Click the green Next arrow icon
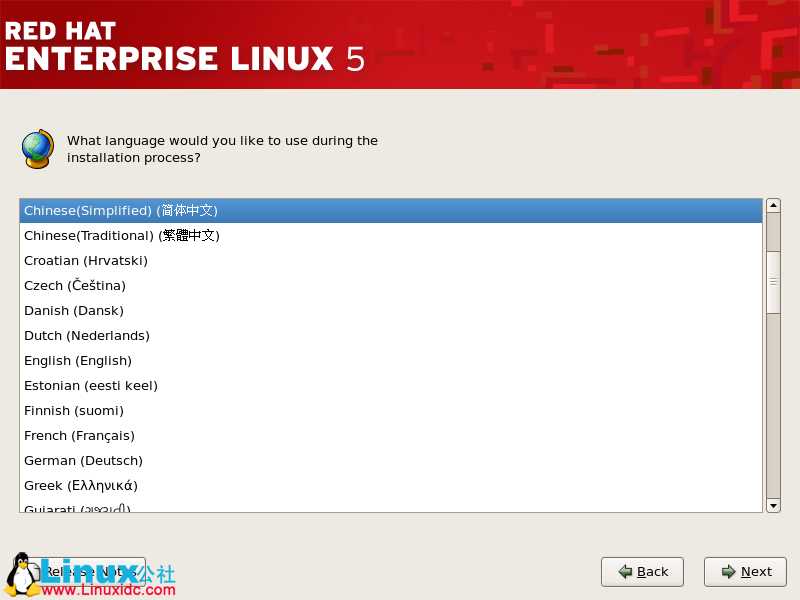The height and width of the screenshot is (600, 800). tap(729, 571)
